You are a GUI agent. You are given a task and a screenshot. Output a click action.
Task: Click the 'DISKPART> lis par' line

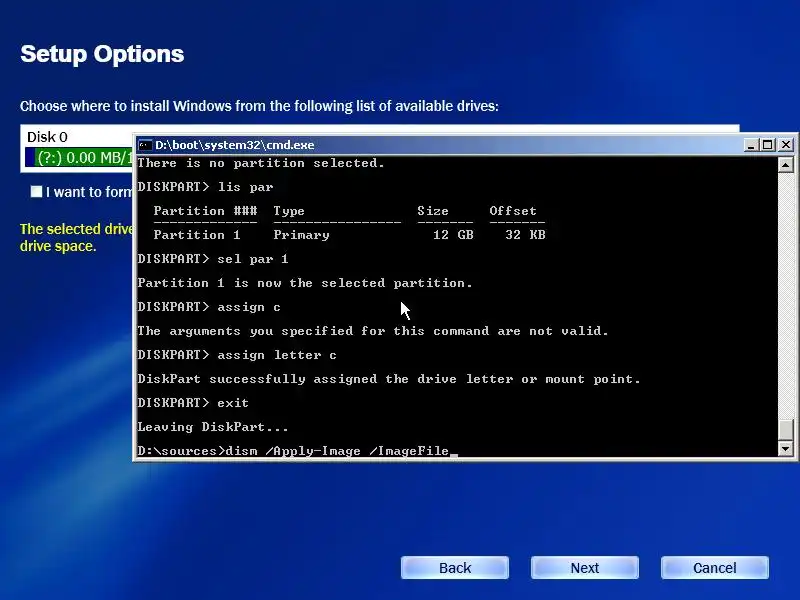point(205,187)
